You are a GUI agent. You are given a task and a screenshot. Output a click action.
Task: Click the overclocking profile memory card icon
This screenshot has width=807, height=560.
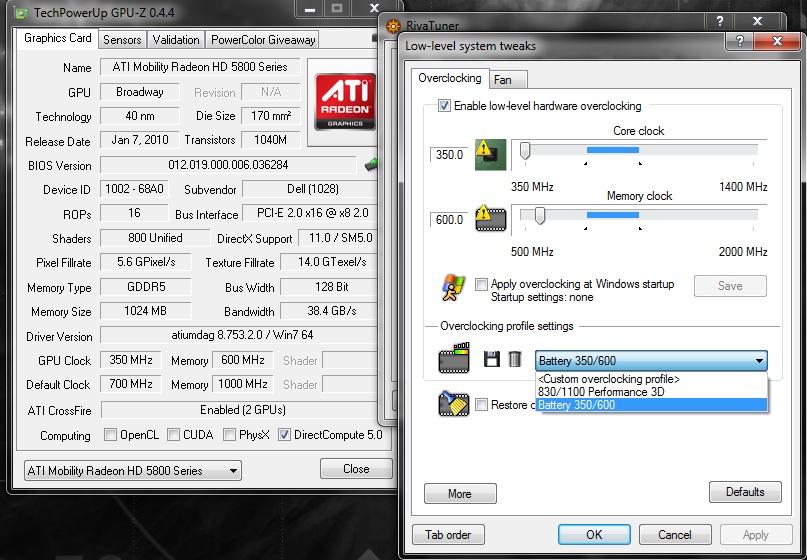[x=453, y=357]
